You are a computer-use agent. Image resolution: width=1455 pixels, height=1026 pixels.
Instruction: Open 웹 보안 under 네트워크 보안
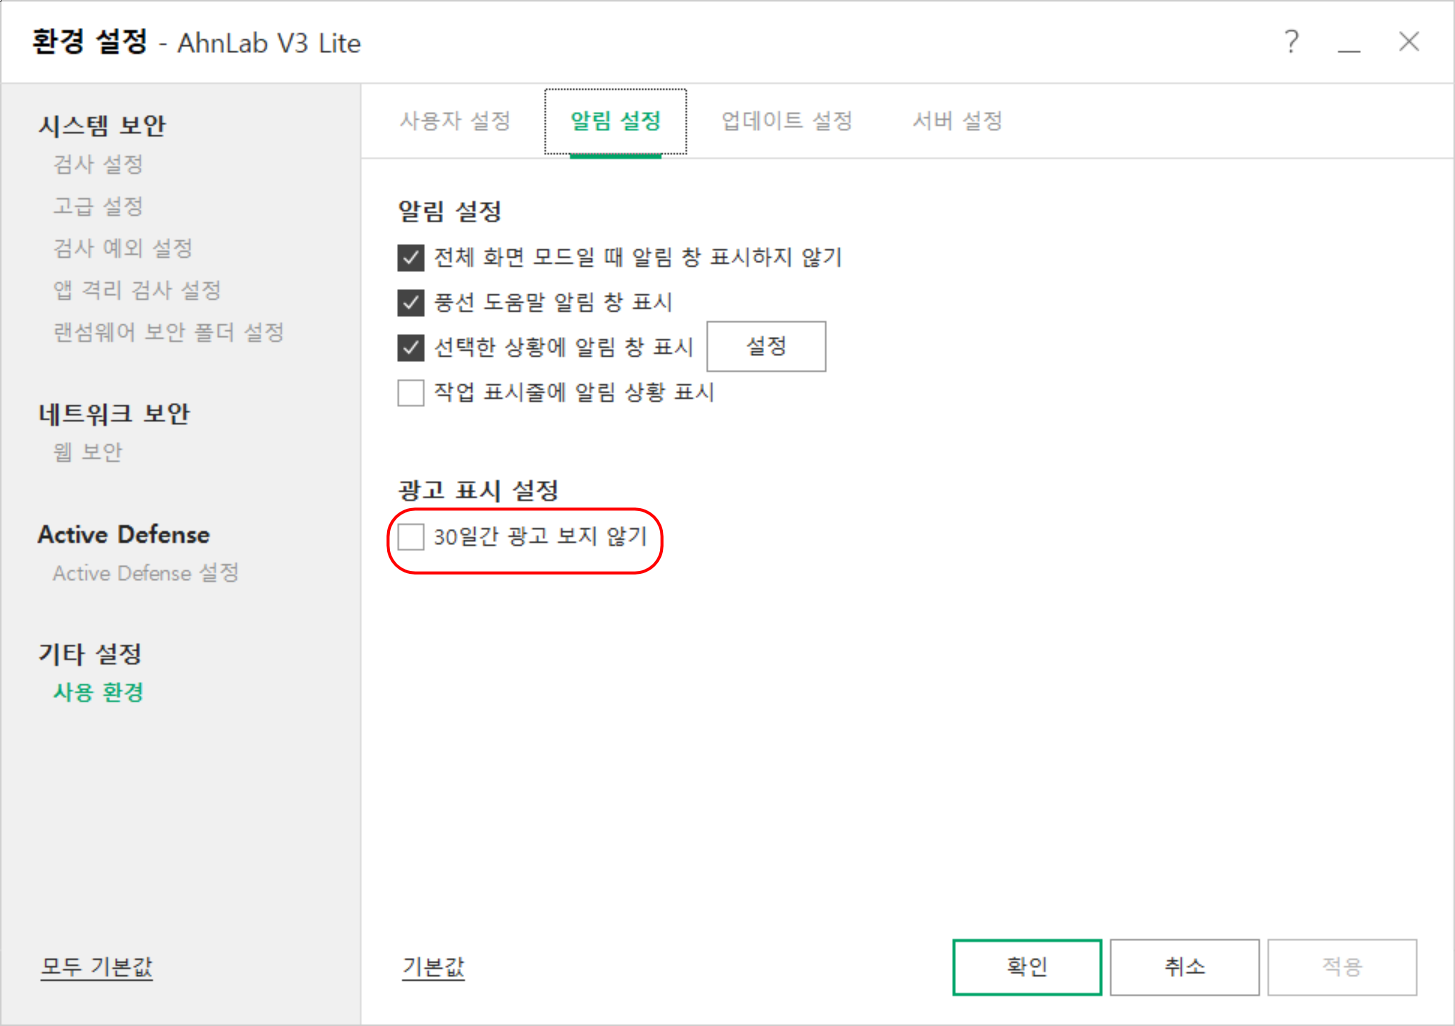tap(87, 452)
